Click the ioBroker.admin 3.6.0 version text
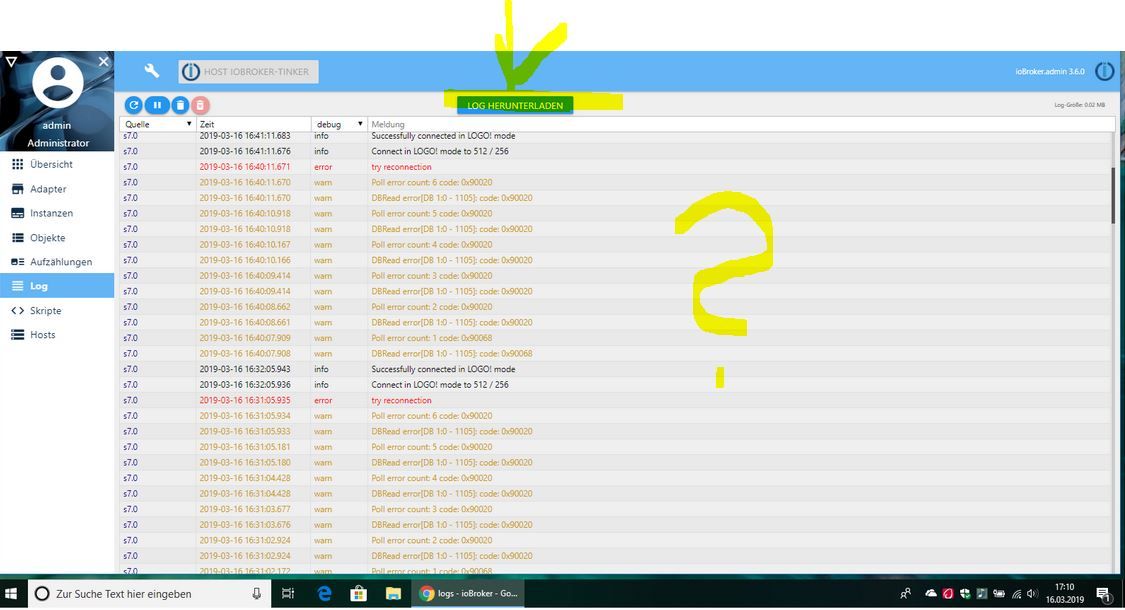Viewport: 1125px width, 610px height. click(x=1050, y=72)
